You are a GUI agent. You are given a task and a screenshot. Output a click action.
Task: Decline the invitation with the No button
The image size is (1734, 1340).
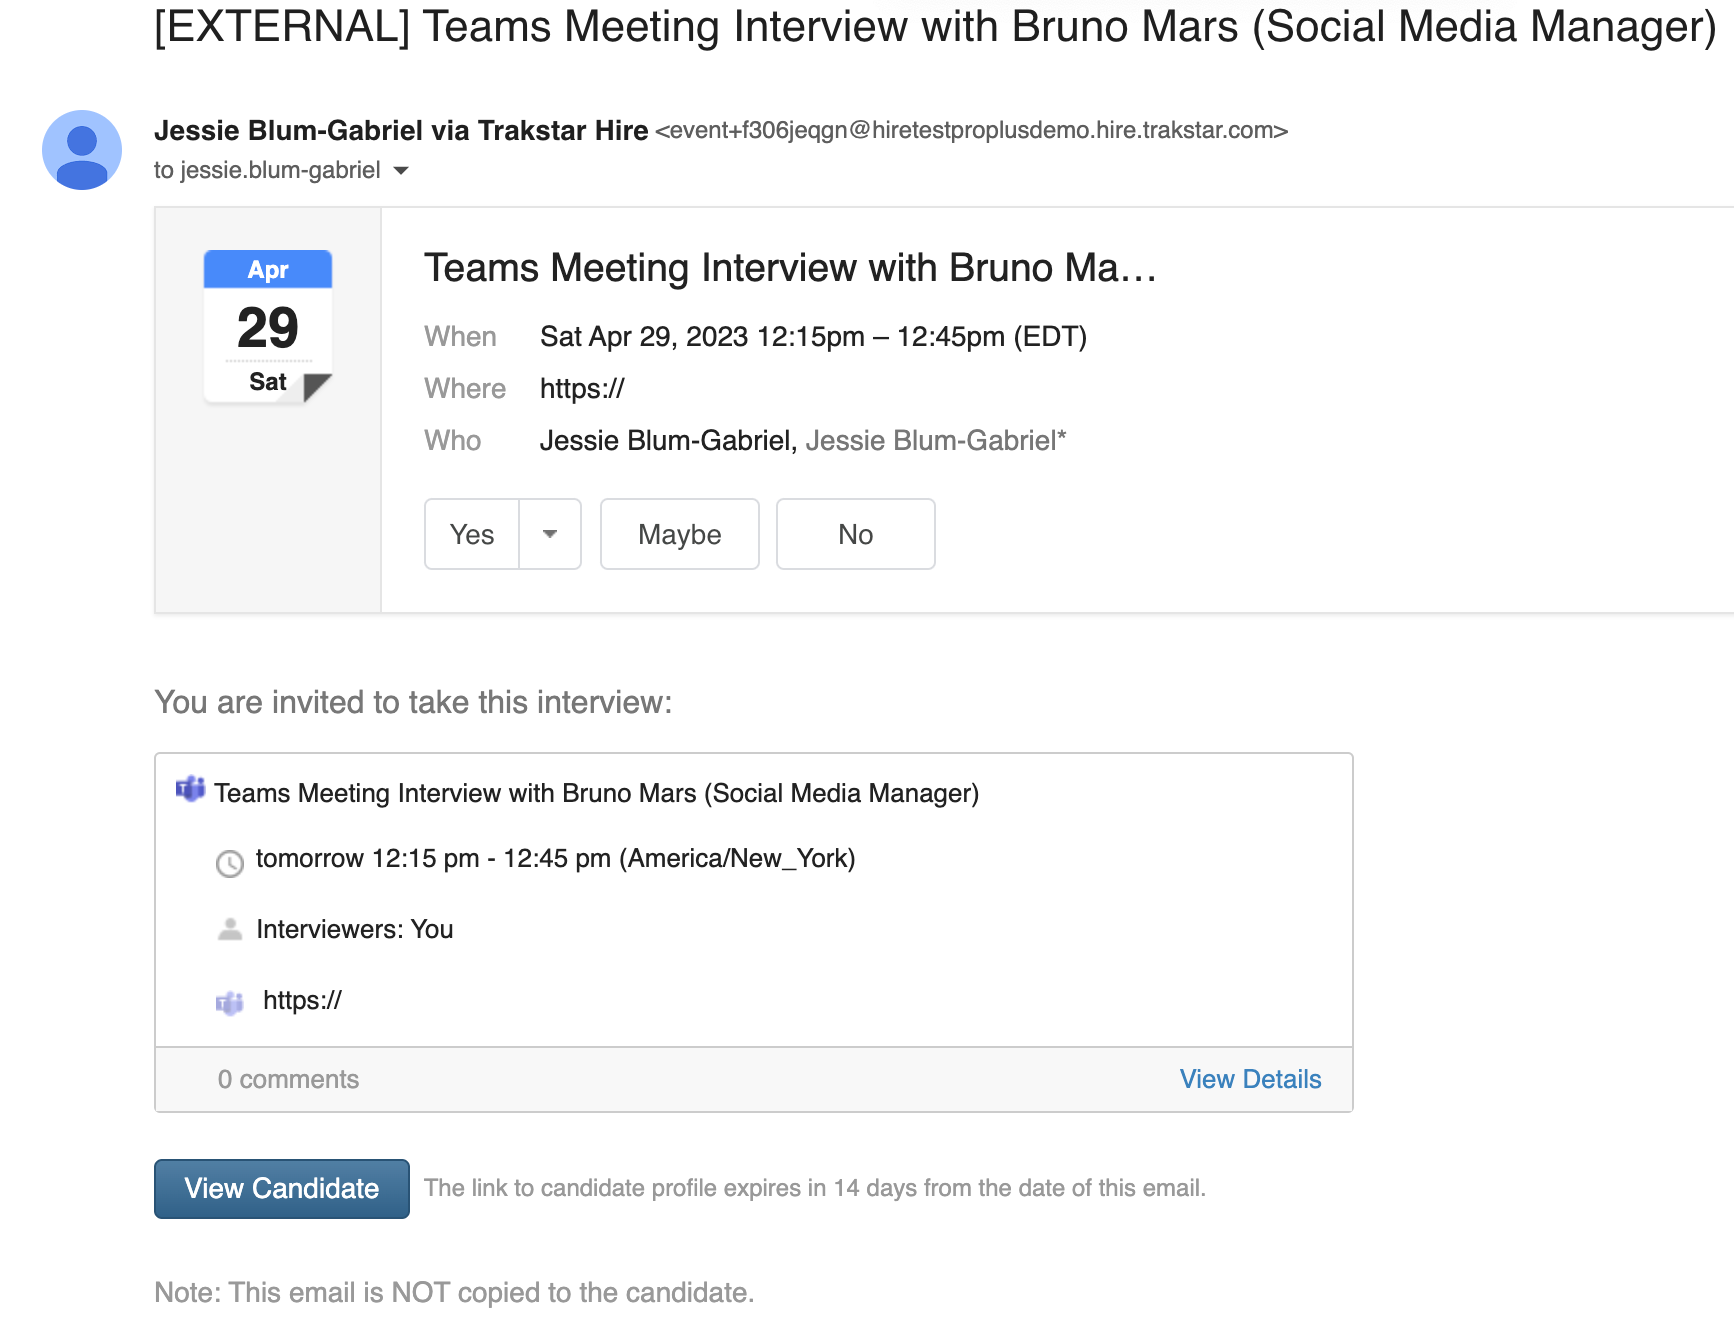tap(856, 534)
